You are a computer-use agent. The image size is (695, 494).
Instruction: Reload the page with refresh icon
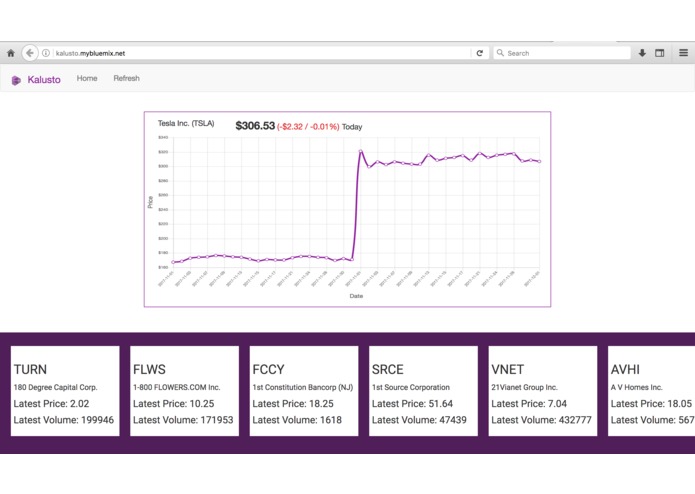480,53
